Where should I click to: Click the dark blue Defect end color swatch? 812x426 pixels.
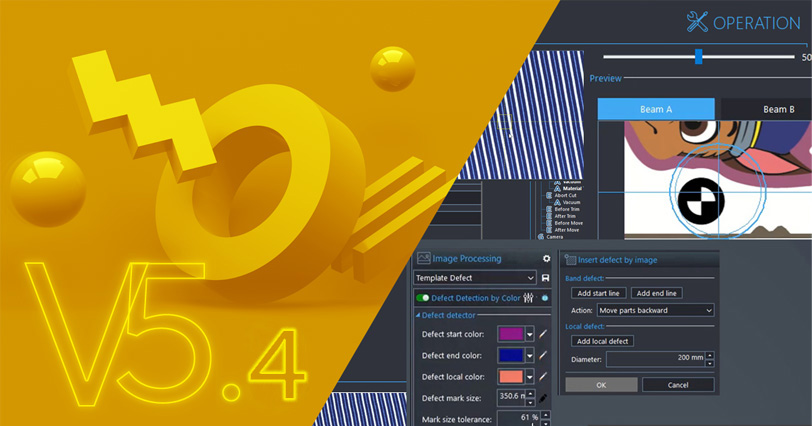click(511, 356)
